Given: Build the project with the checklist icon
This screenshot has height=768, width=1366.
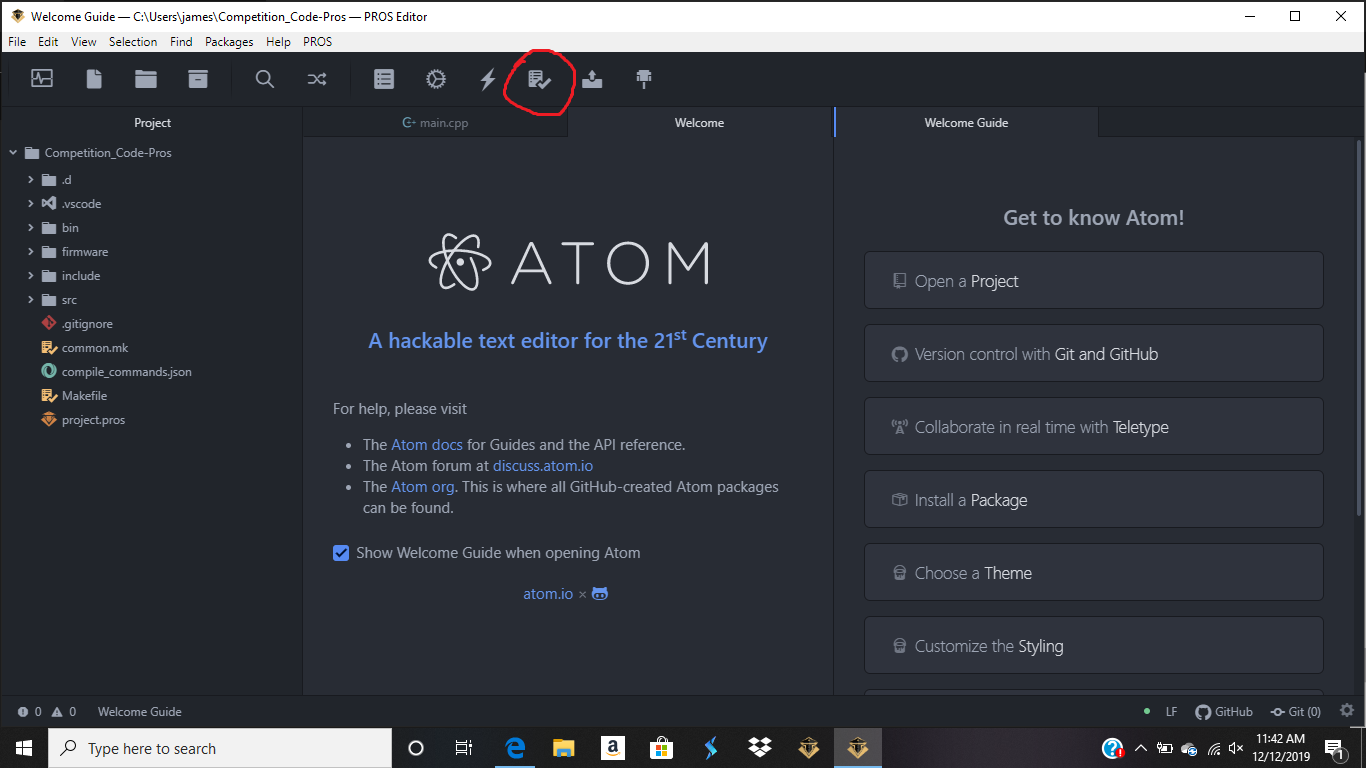Looking at the screenshot, I should coord(540,79).
